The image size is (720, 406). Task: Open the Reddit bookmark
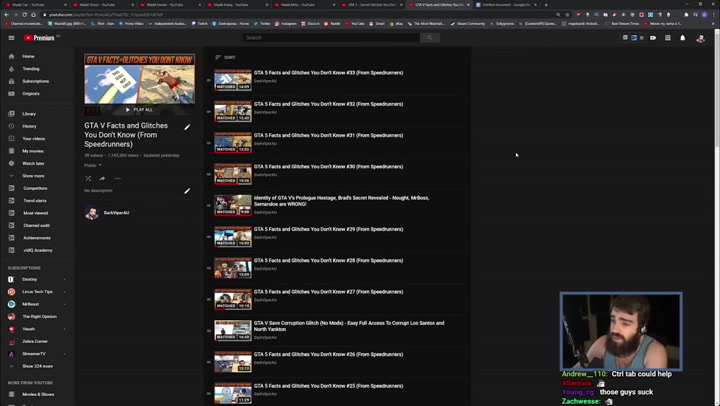[332, 23]
